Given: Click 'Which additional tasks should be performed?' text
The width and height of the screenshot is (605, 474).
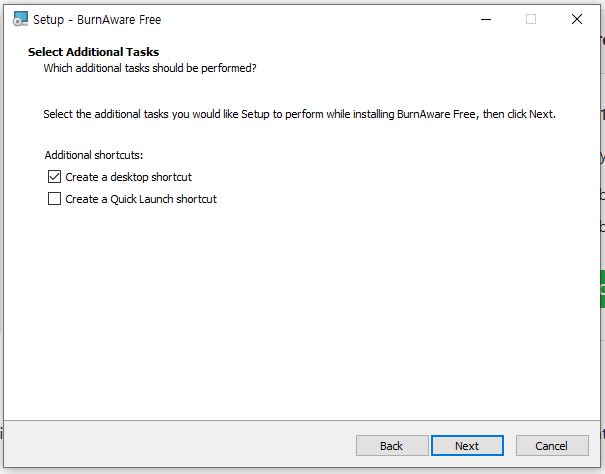Looking at the screenshot, I should [150, 68].
